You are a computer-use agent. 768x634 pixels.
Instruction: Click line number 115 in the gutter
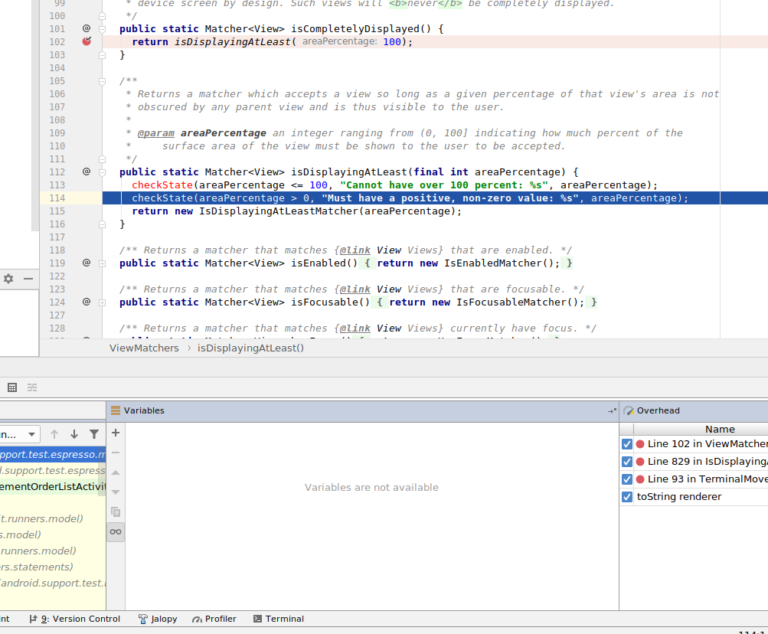(57, 211)
